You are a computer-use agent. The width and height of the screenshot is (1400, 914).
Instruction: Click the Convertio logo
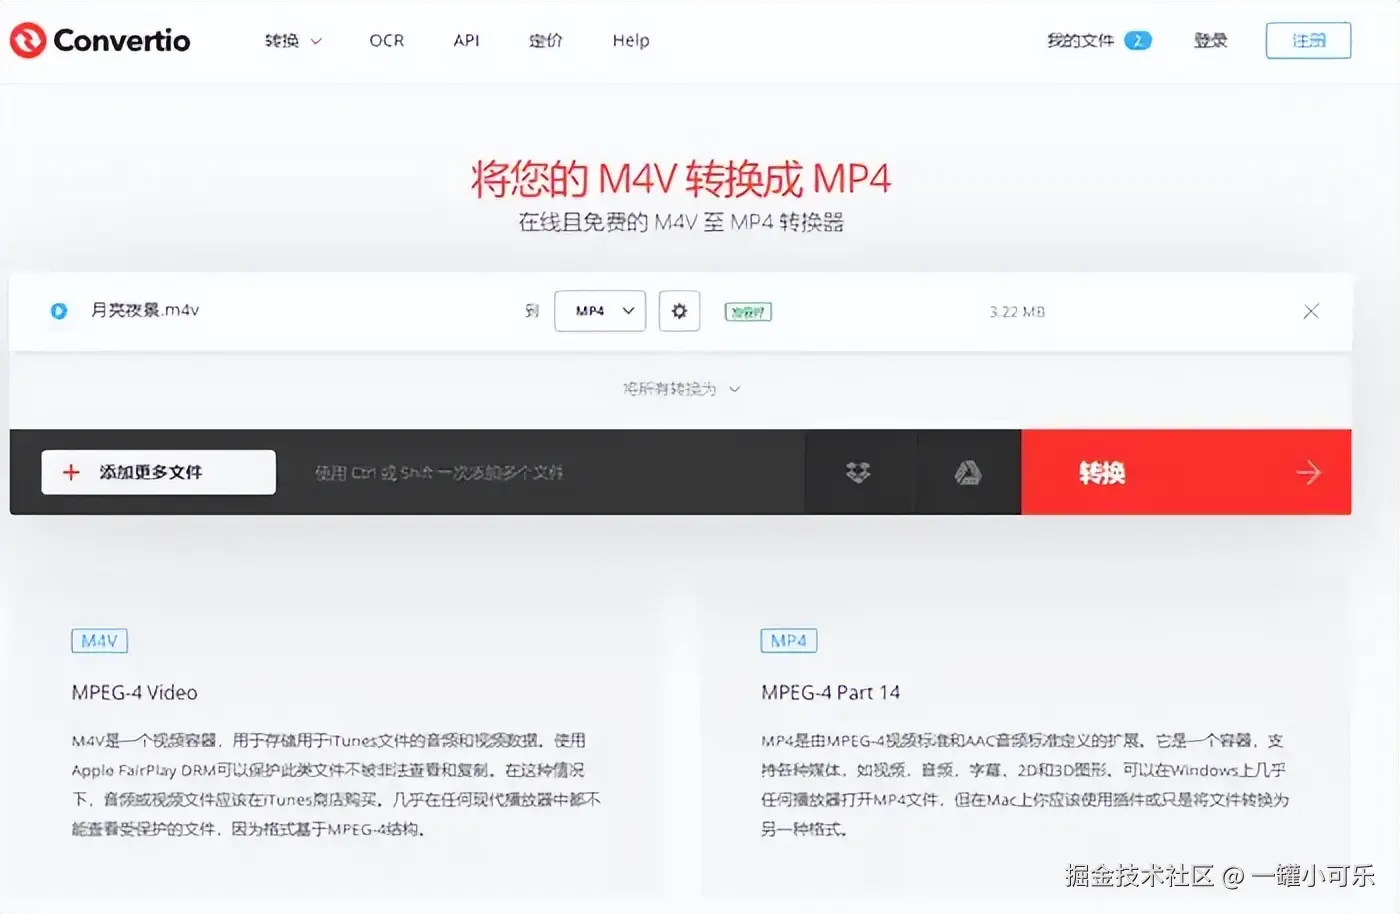(x=100, y=40)
